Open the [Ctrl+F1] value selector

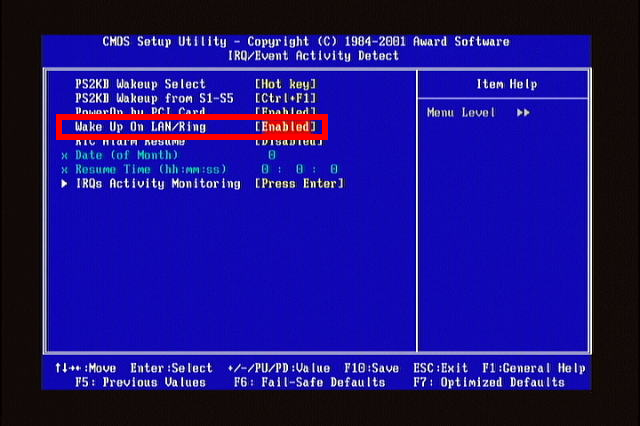pyautogui.click(x=285, y=98)
